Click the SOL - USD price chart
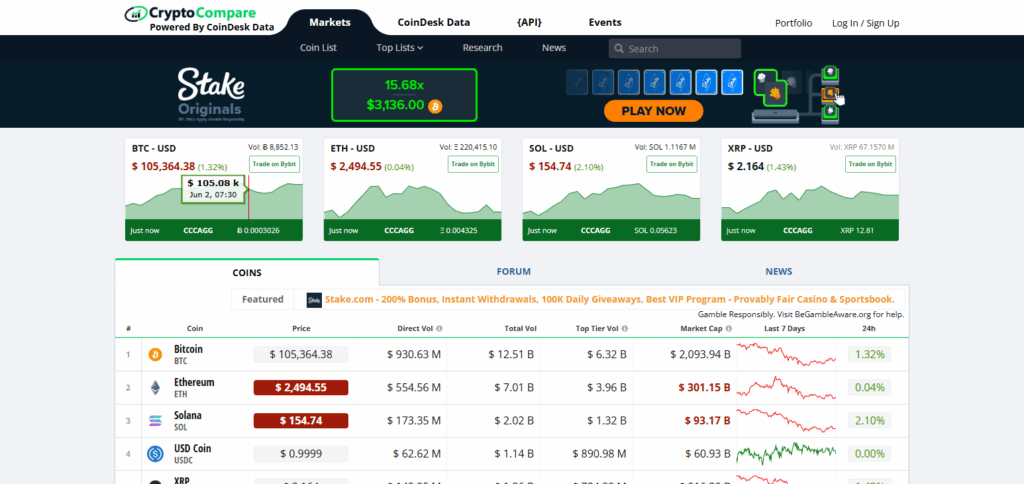Viewport: 1024px width, 484px height. 611,201
